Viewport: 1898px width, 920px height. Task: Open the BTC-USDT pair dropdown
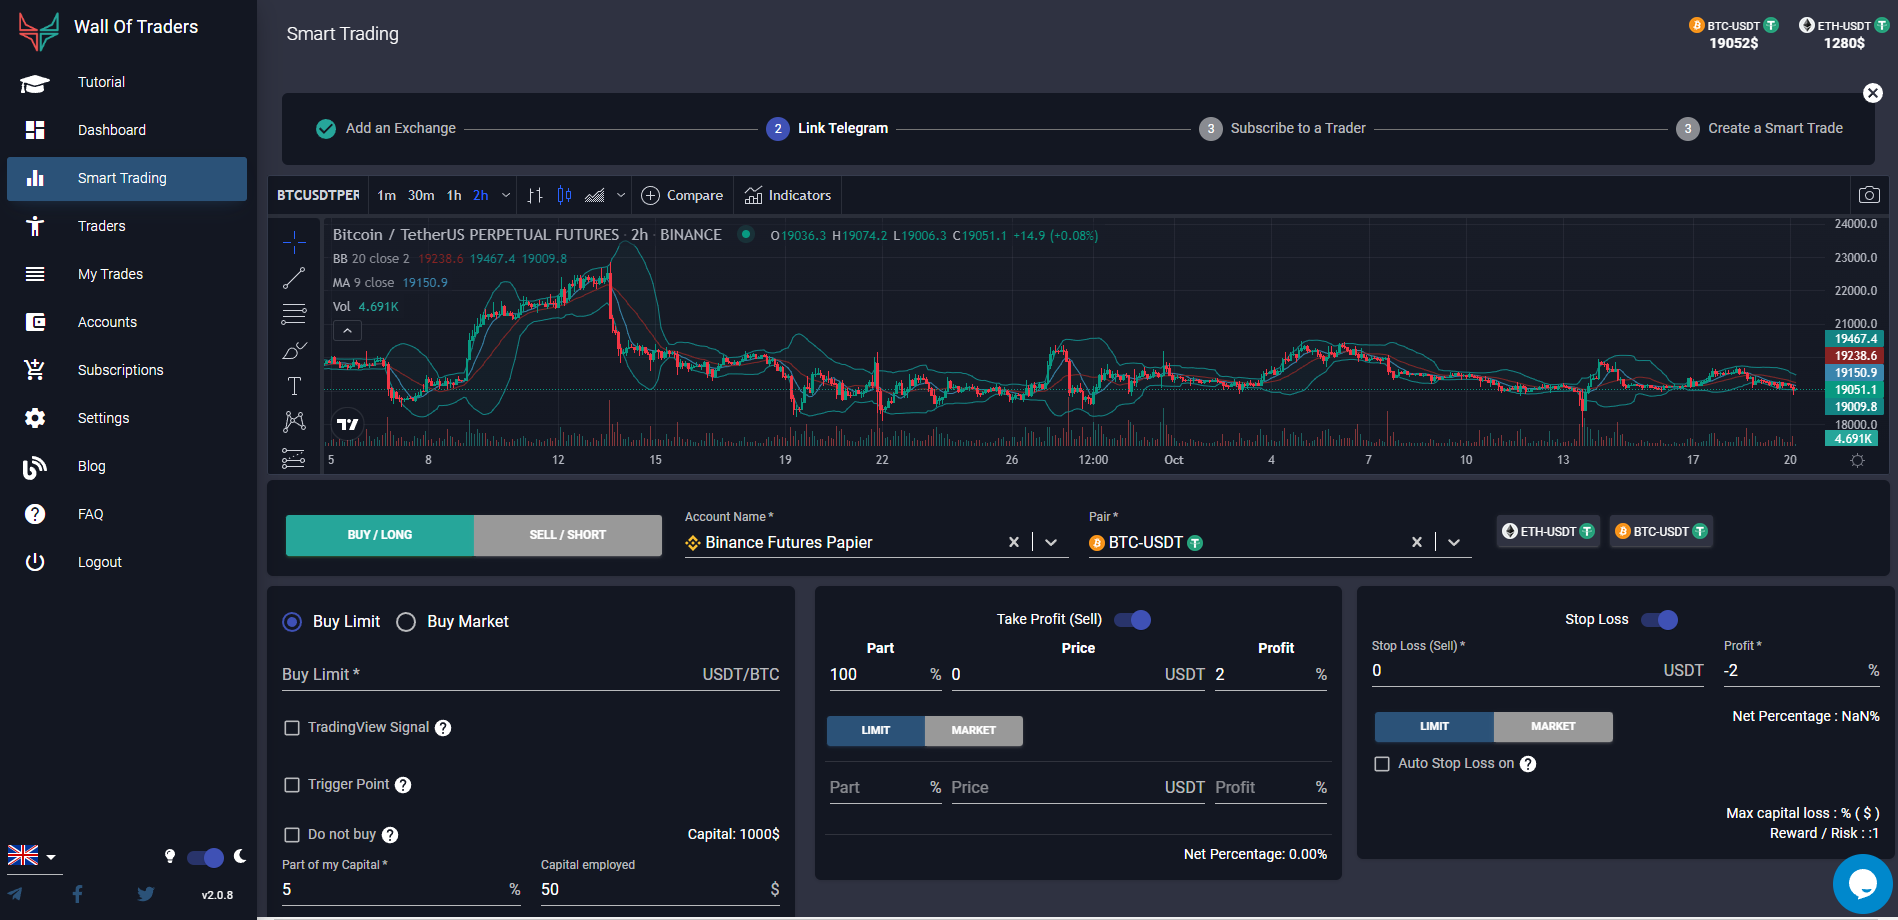click(1455, 542)
